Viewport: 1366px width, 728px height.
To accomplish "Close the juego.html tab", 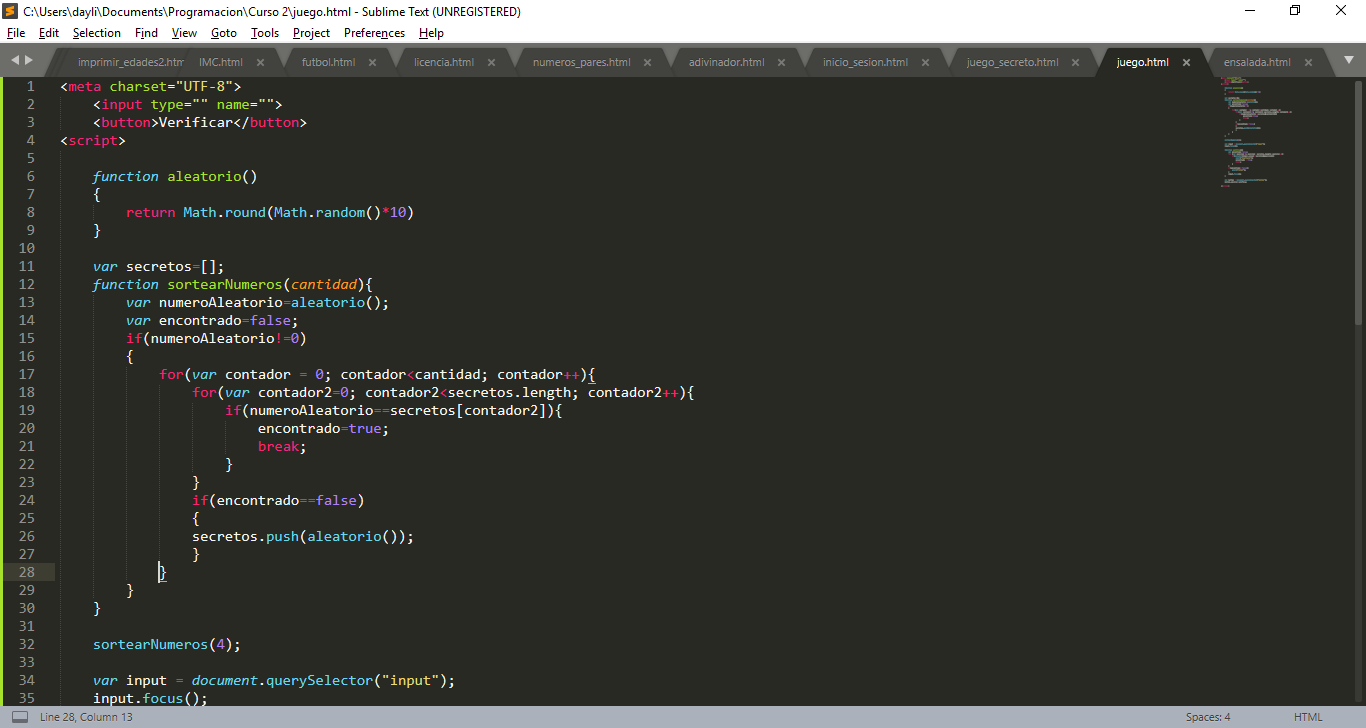I will [1187, 62].
